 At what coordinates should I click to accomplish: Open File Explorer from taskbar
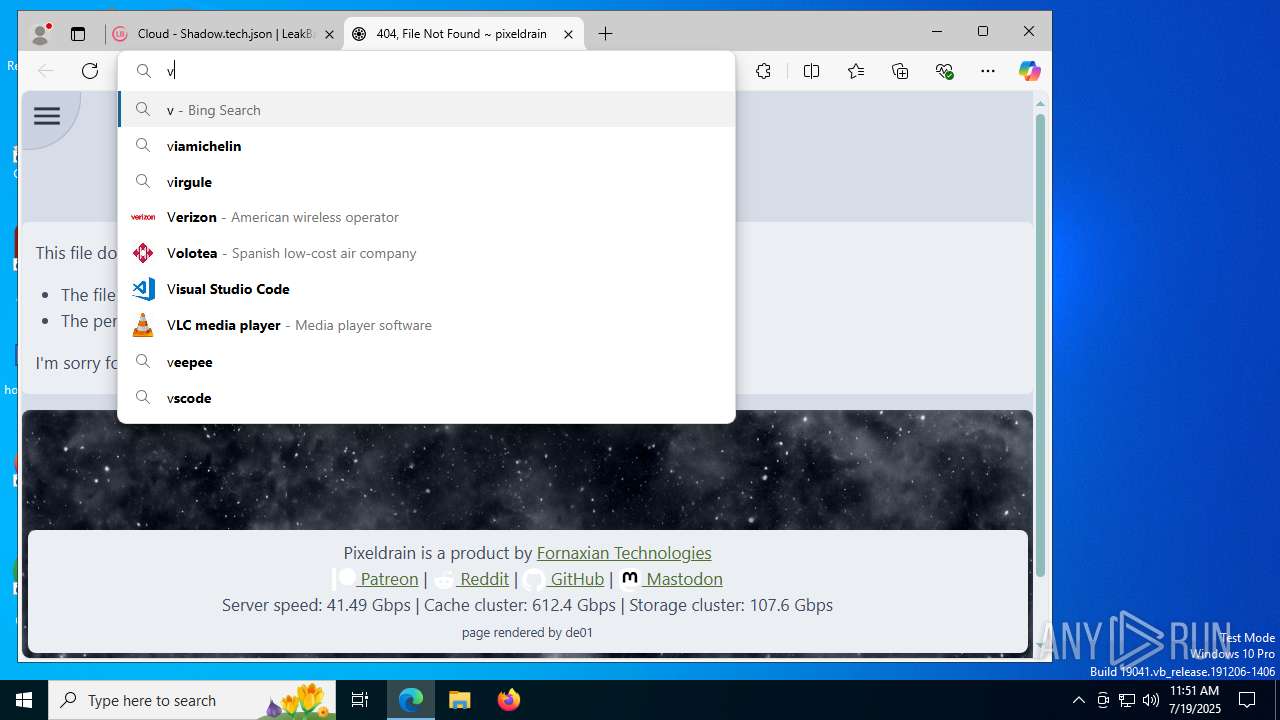(x=460, y=700)
